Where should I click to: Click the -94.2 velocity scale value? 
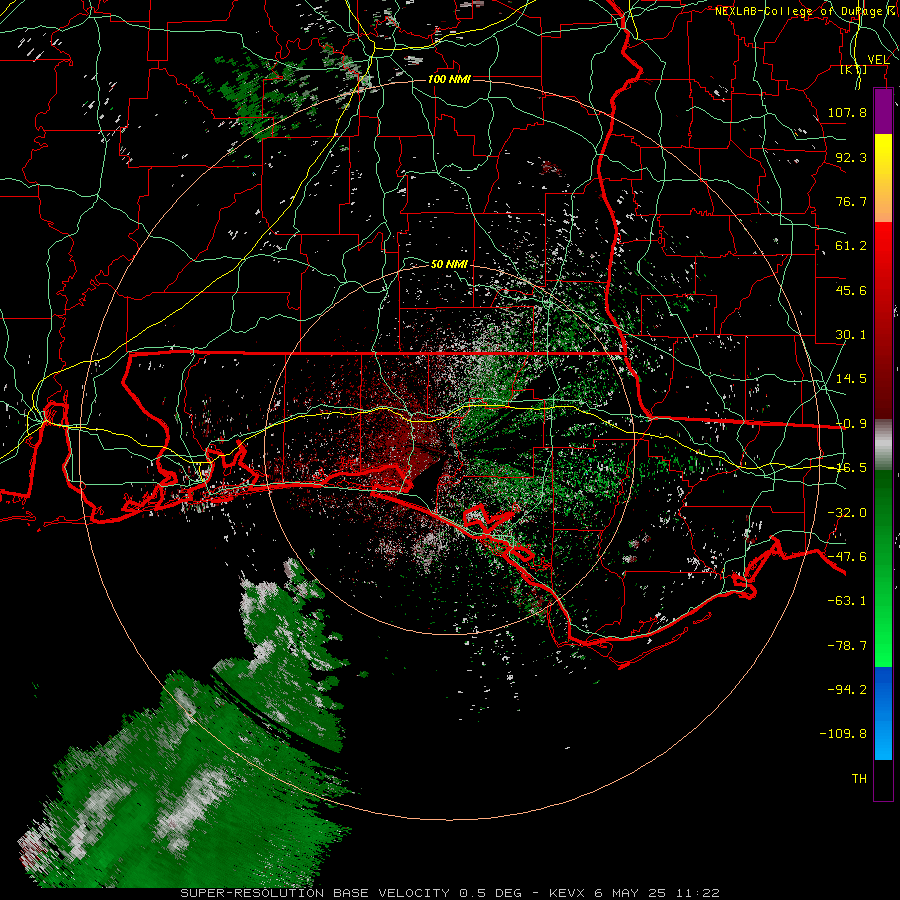[x=847, y=689]
